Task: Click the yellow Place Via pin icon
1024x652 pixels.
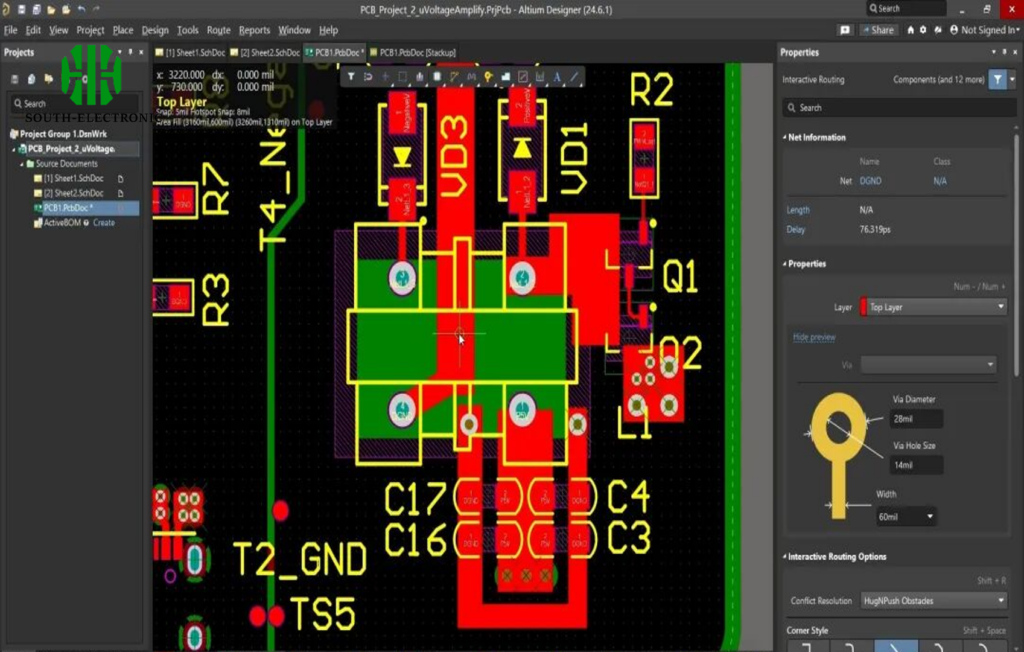Action: coord(488,77)
